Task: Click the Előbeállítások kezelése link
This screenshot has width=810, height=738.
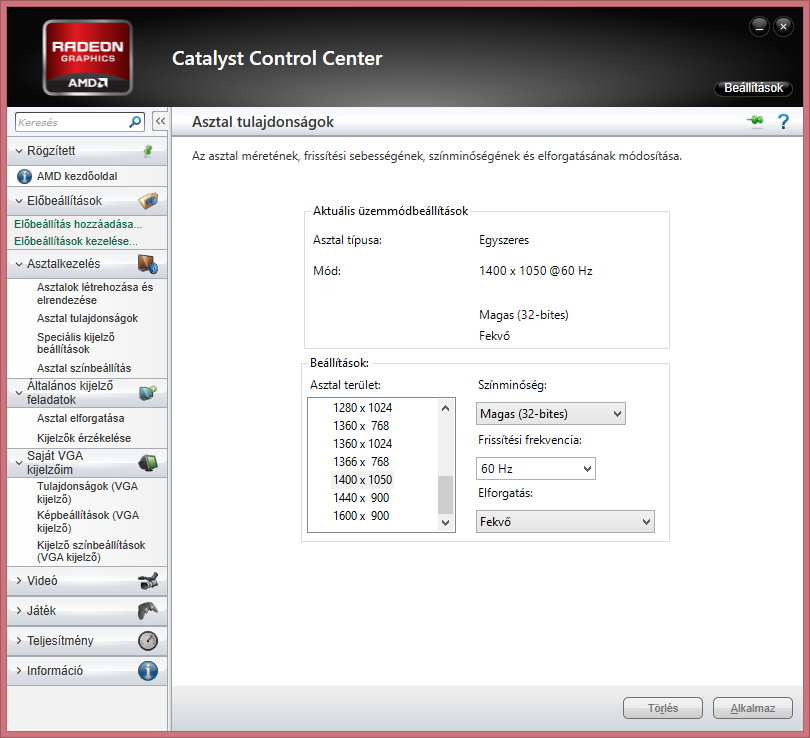Action: click(76, 241)
